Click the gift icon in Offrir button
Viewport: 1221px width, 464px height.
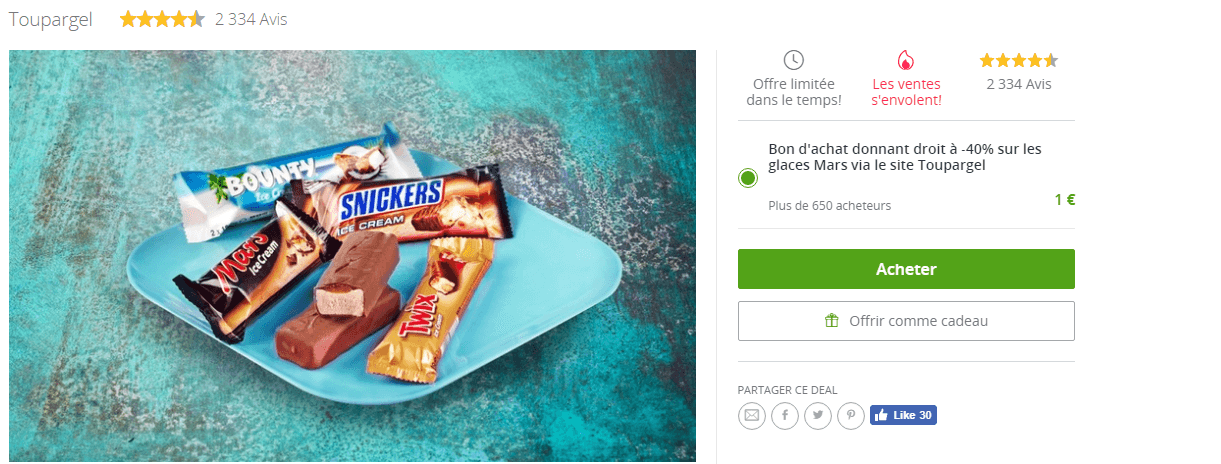point(831,321)
